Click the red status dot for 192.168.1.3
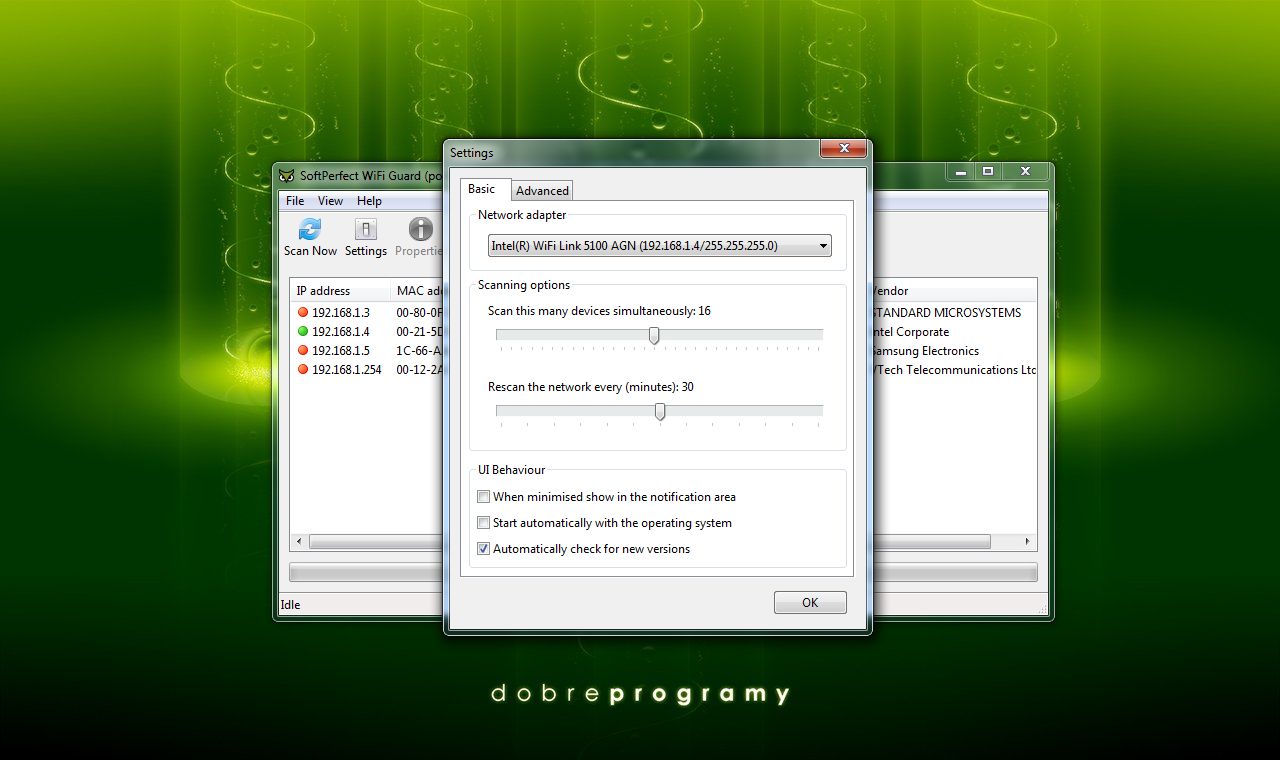1280x760 pixels. pyautogui.click(x=302, y=313)
